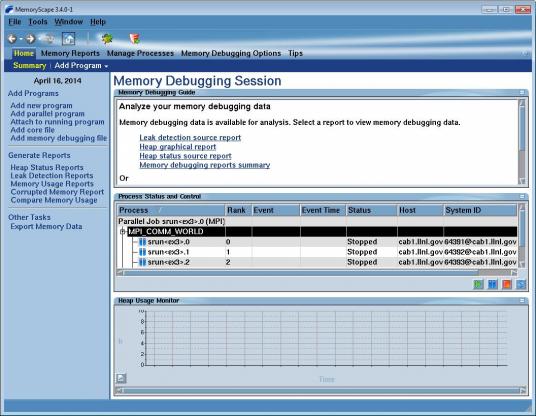Click the process icon of srun<ex3>.1
Image resolution: width=536 pixels, height=416 pixels.
coord(143,252)
